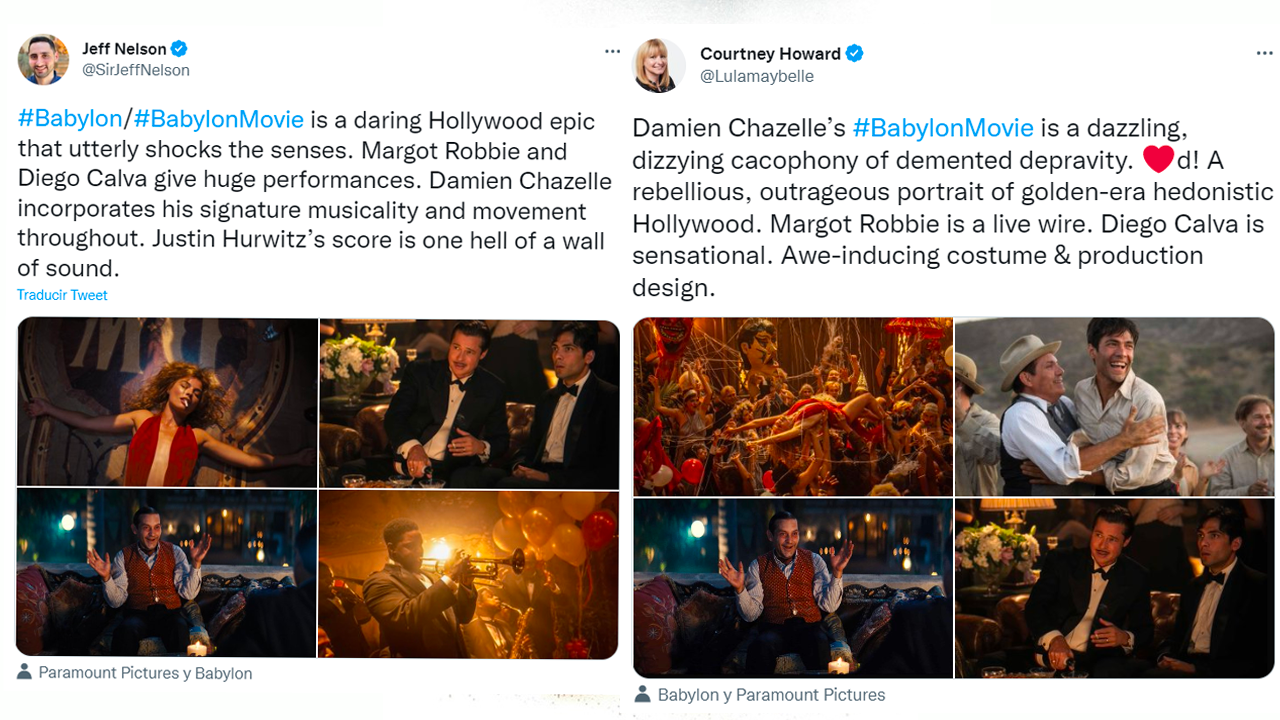Click the verified badge next to Courtney Howard
1280x720 pixels.
pyautogui.click(x=855, y=53)
